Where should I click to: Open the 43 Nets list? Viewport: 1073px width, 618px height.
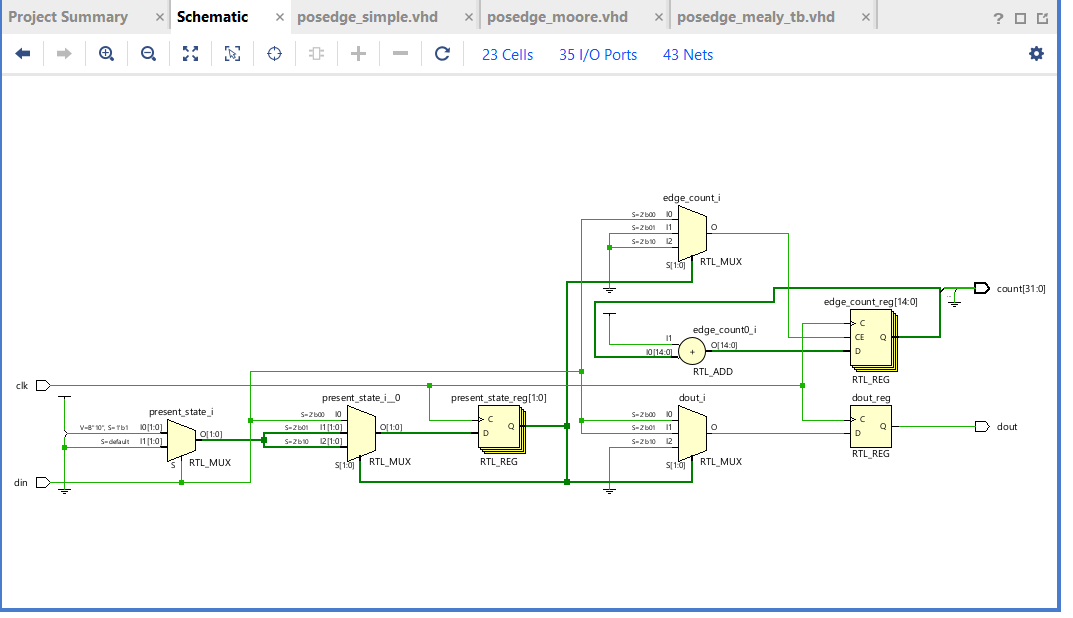pyautogui.click(x=687, y=54)
